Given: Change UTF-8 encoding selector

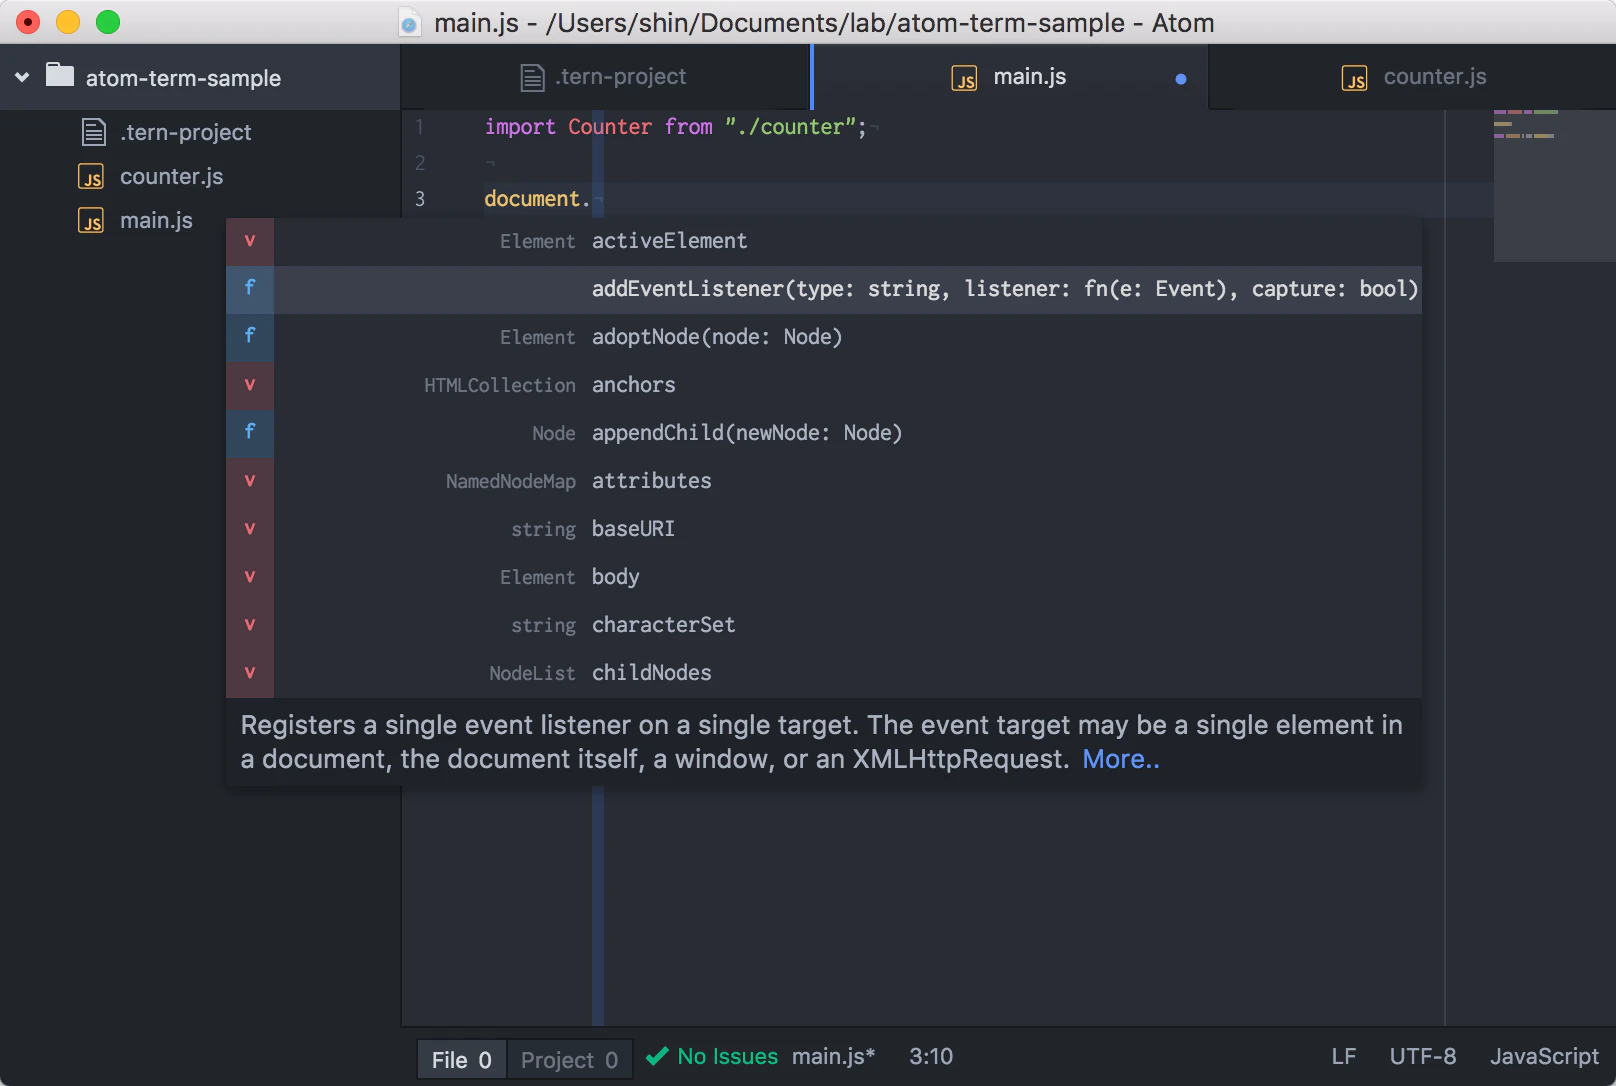Looking at the screenshot, I should 1423,1057.
